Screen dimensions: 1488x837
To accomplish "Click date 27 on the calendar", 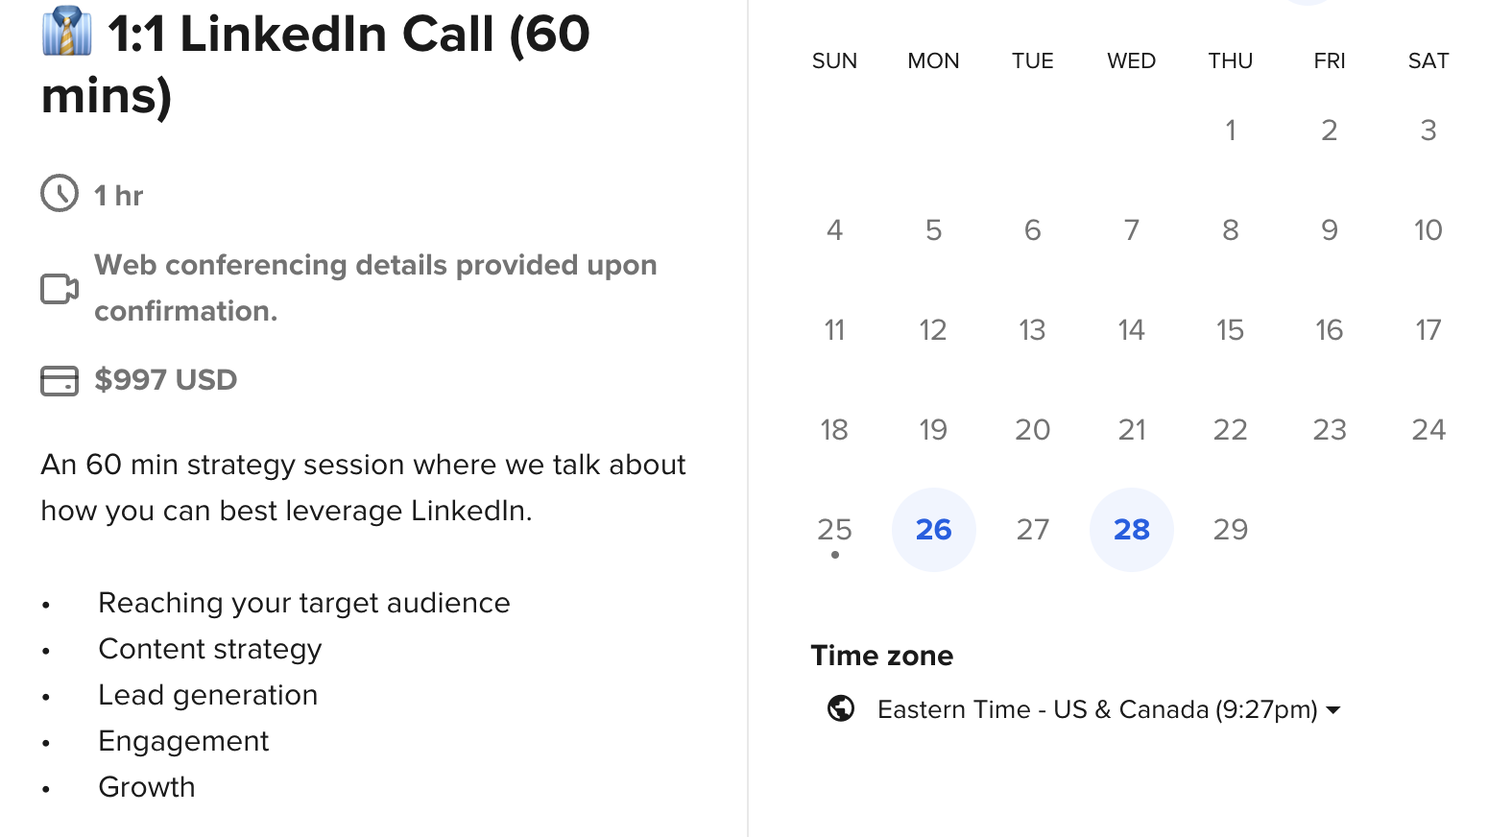I will [x=1032, y=529].
